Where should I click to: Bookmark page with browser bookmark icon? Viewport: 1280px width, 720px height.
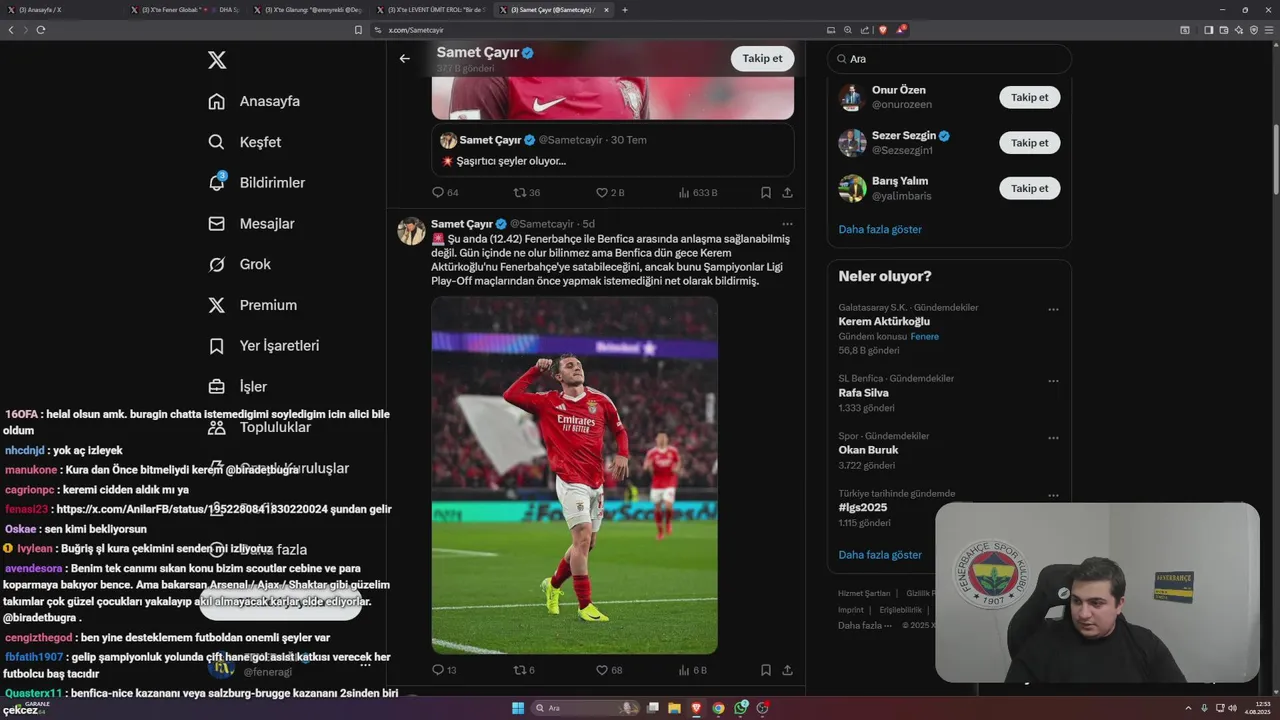coord(358,30)
